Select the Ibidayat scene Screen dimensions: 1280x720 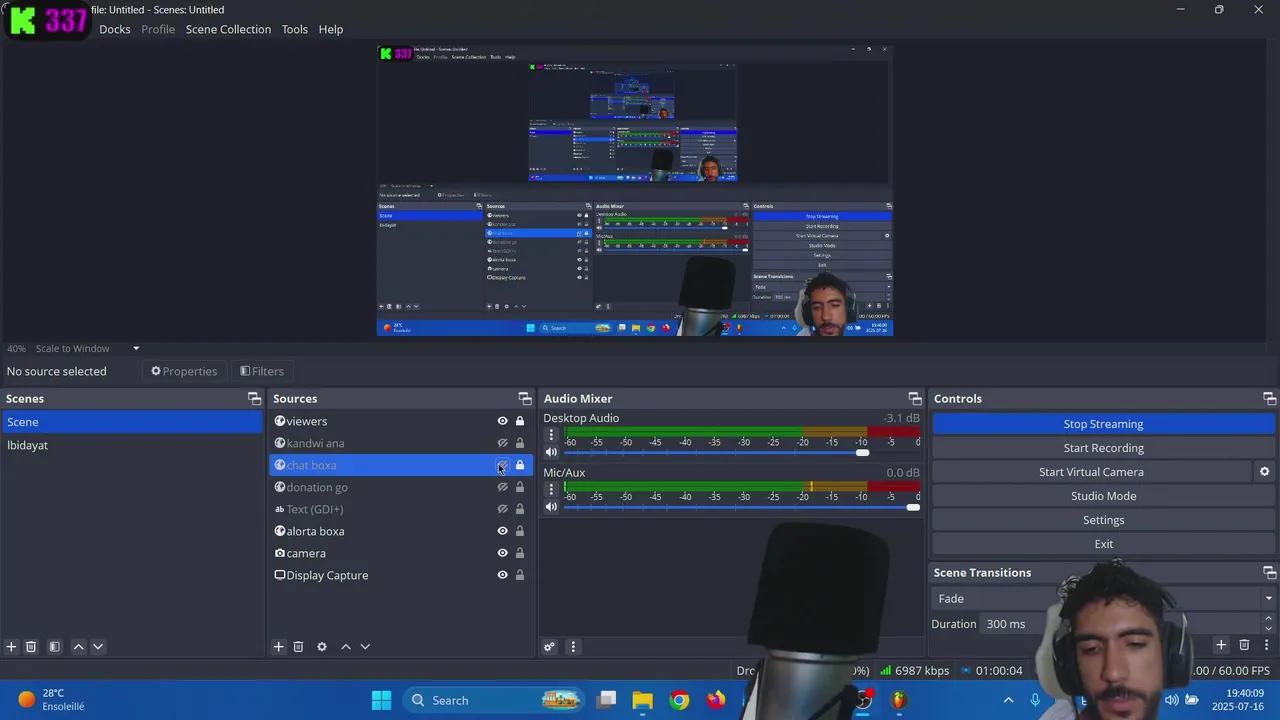(x=131, y=445)
